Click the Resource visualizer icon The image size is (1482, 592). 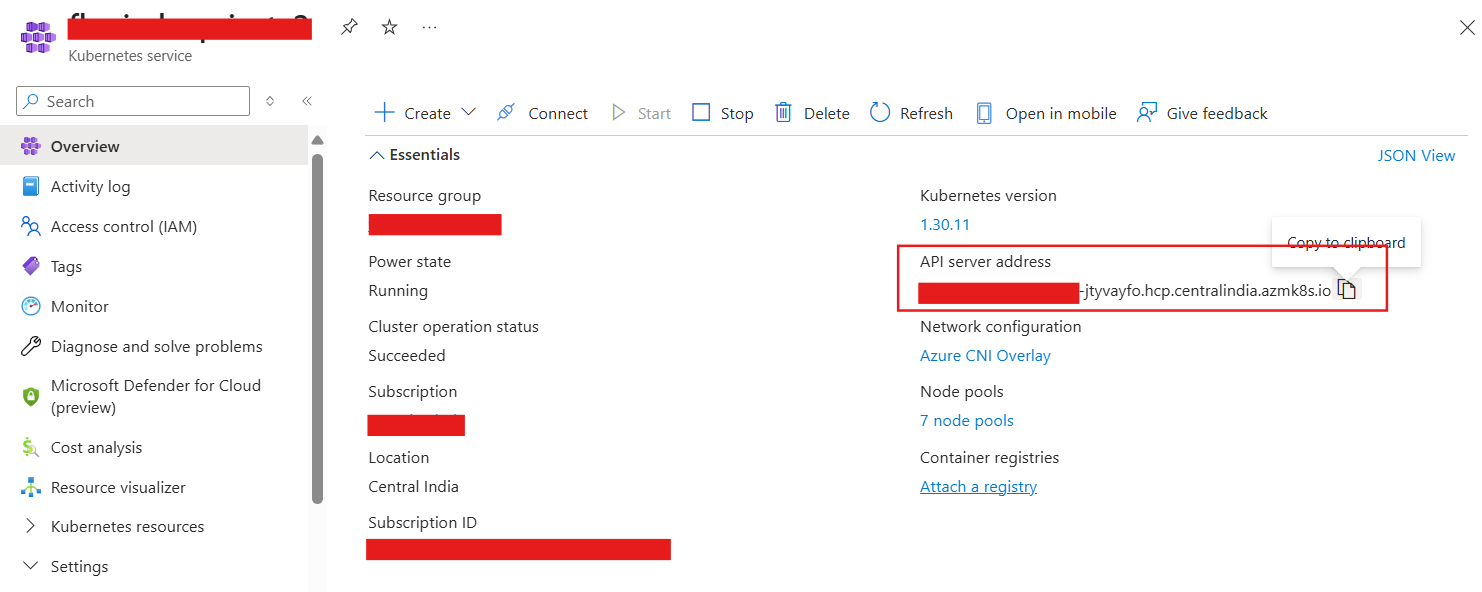pos(31,487)
